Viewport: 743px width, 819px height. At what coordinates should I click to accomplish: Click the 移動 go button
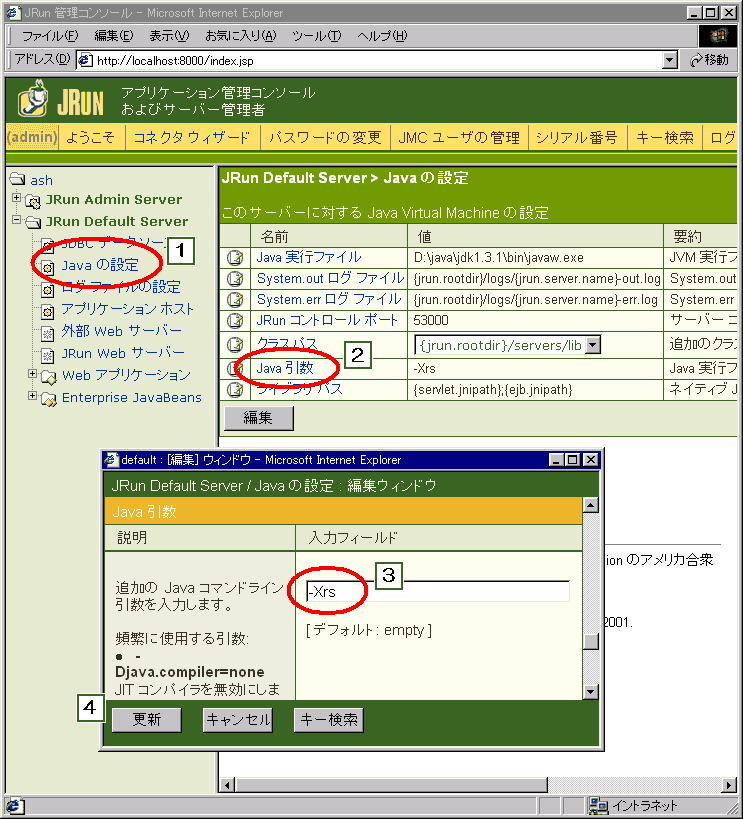(710, 61)
